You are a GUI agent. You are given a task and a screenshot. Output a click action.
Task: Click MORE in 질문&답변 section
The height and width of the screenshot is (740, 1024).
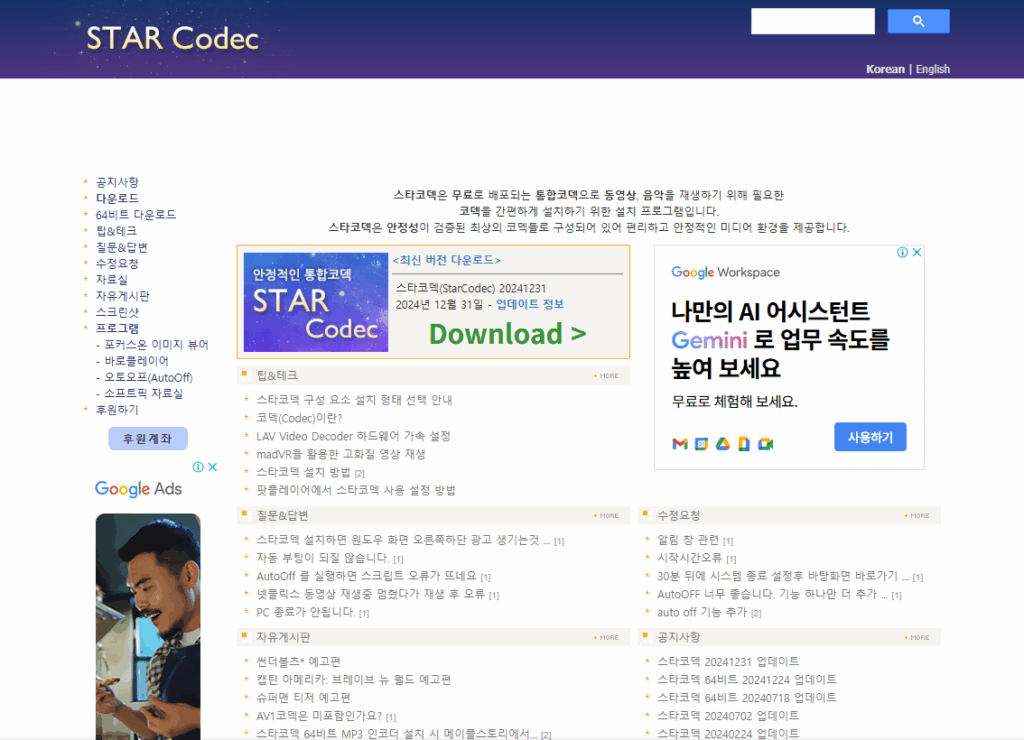click(607, 516)
